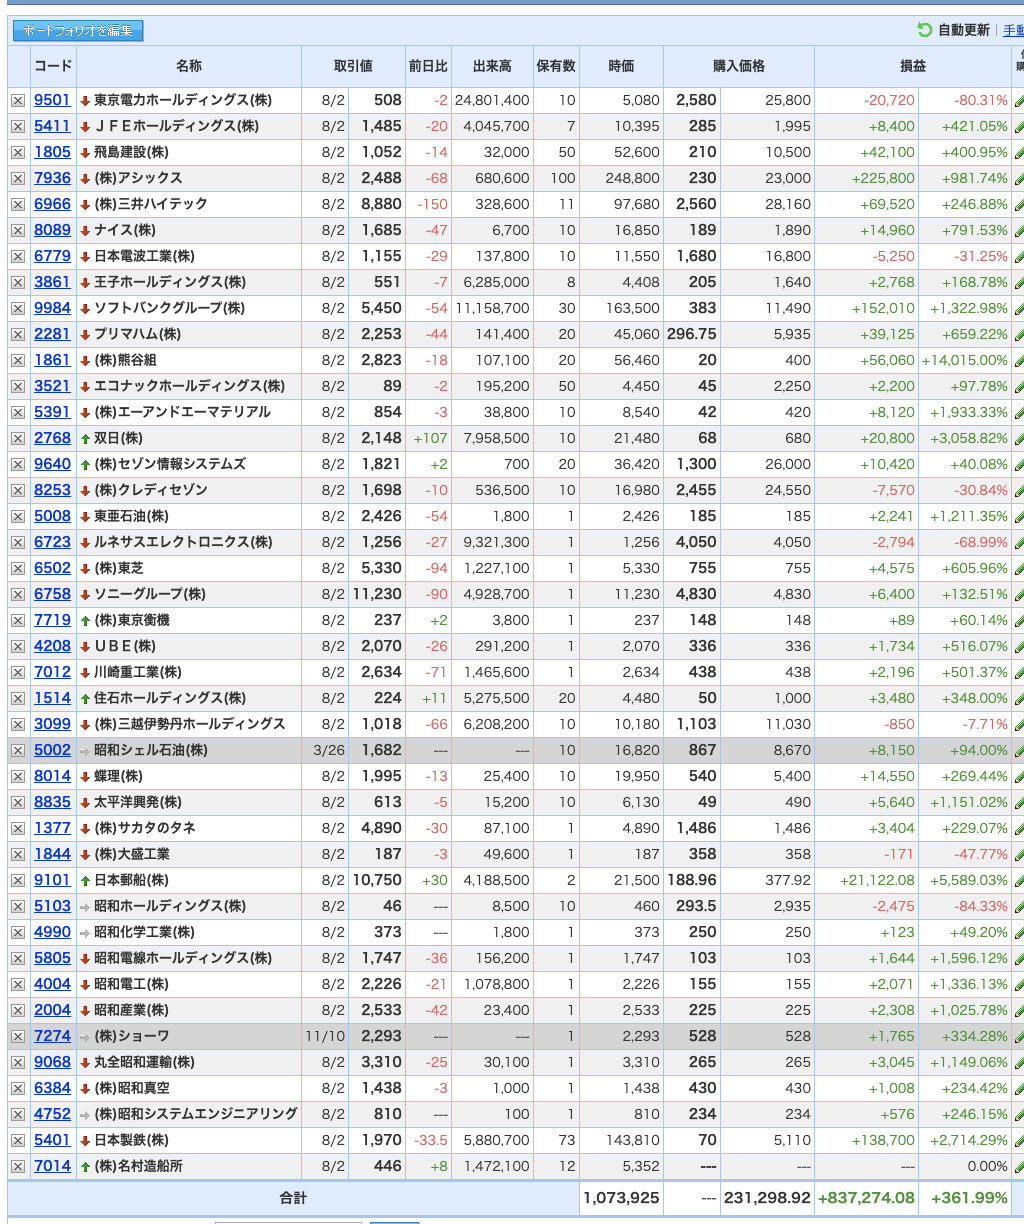The height and width of the screenshot is (1224, 1024).
Task: Open the partly cut 手動 refresh link
Action: pos(1013,30)
